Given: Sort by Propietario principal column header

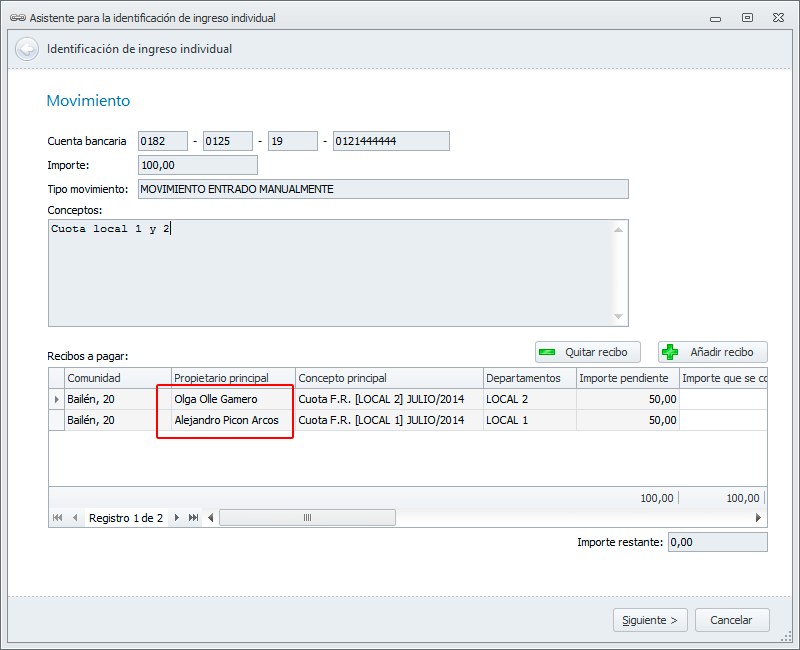Looking at the screenshot, I should tap(233, 378).
